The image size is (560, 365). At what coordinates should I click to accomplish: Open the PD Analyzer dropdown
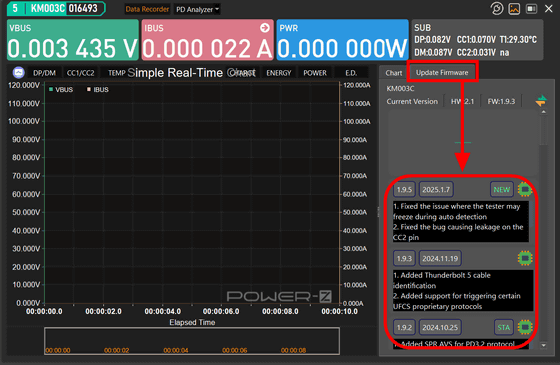(x=197, y=9)
